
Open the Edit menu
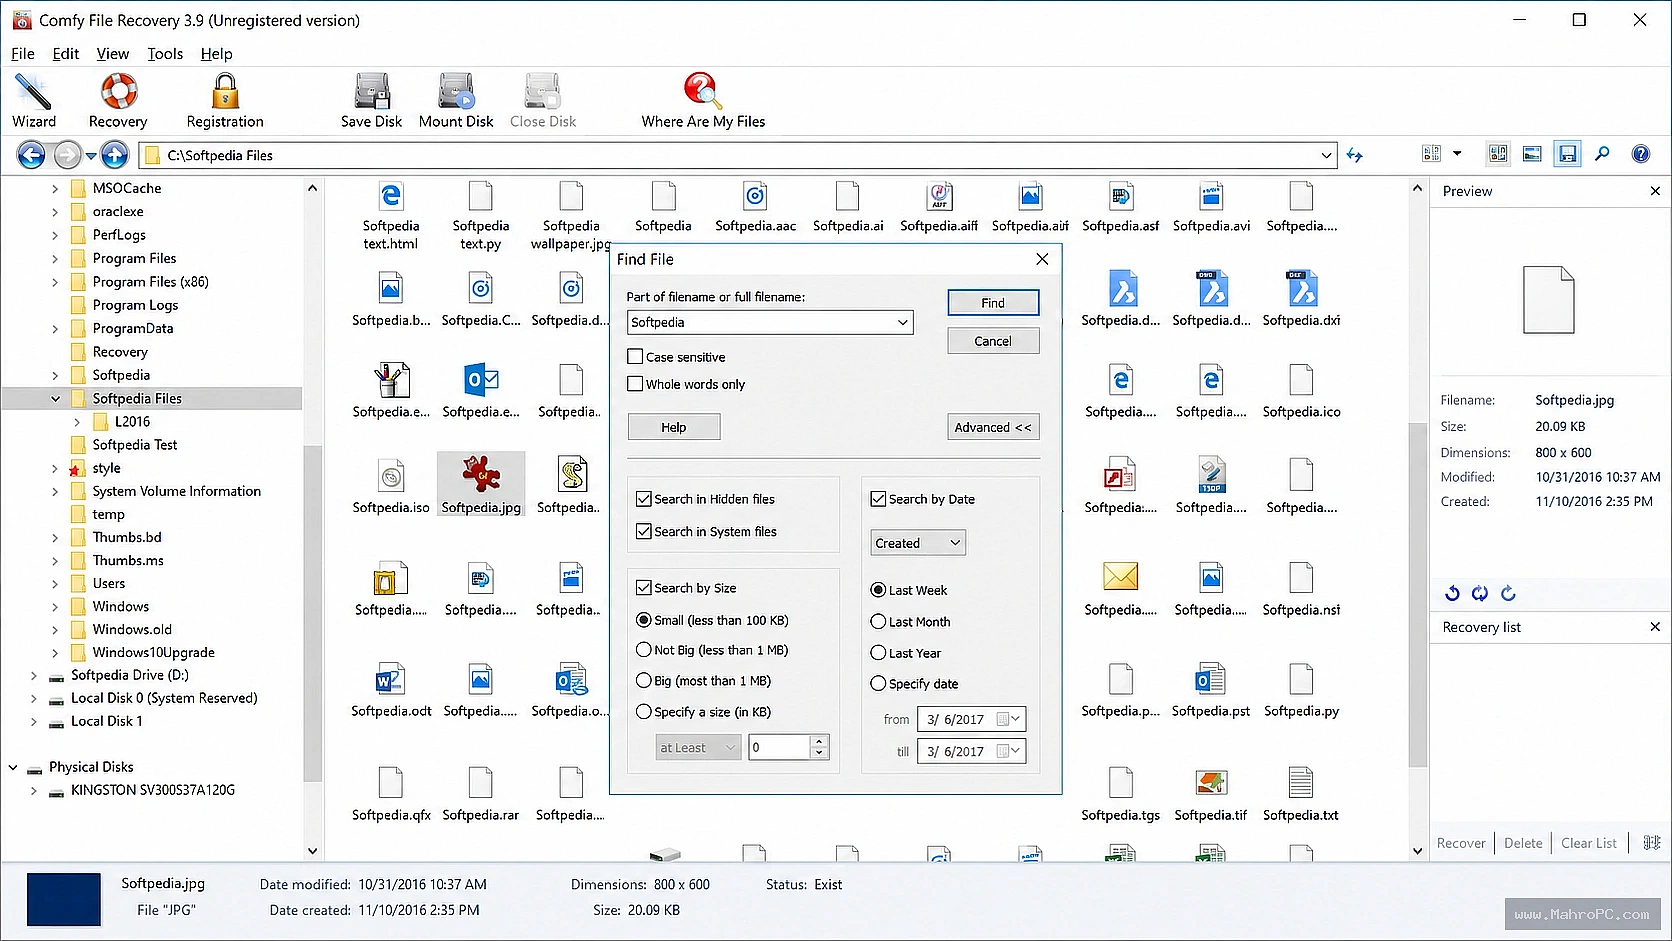click(66, 54)
